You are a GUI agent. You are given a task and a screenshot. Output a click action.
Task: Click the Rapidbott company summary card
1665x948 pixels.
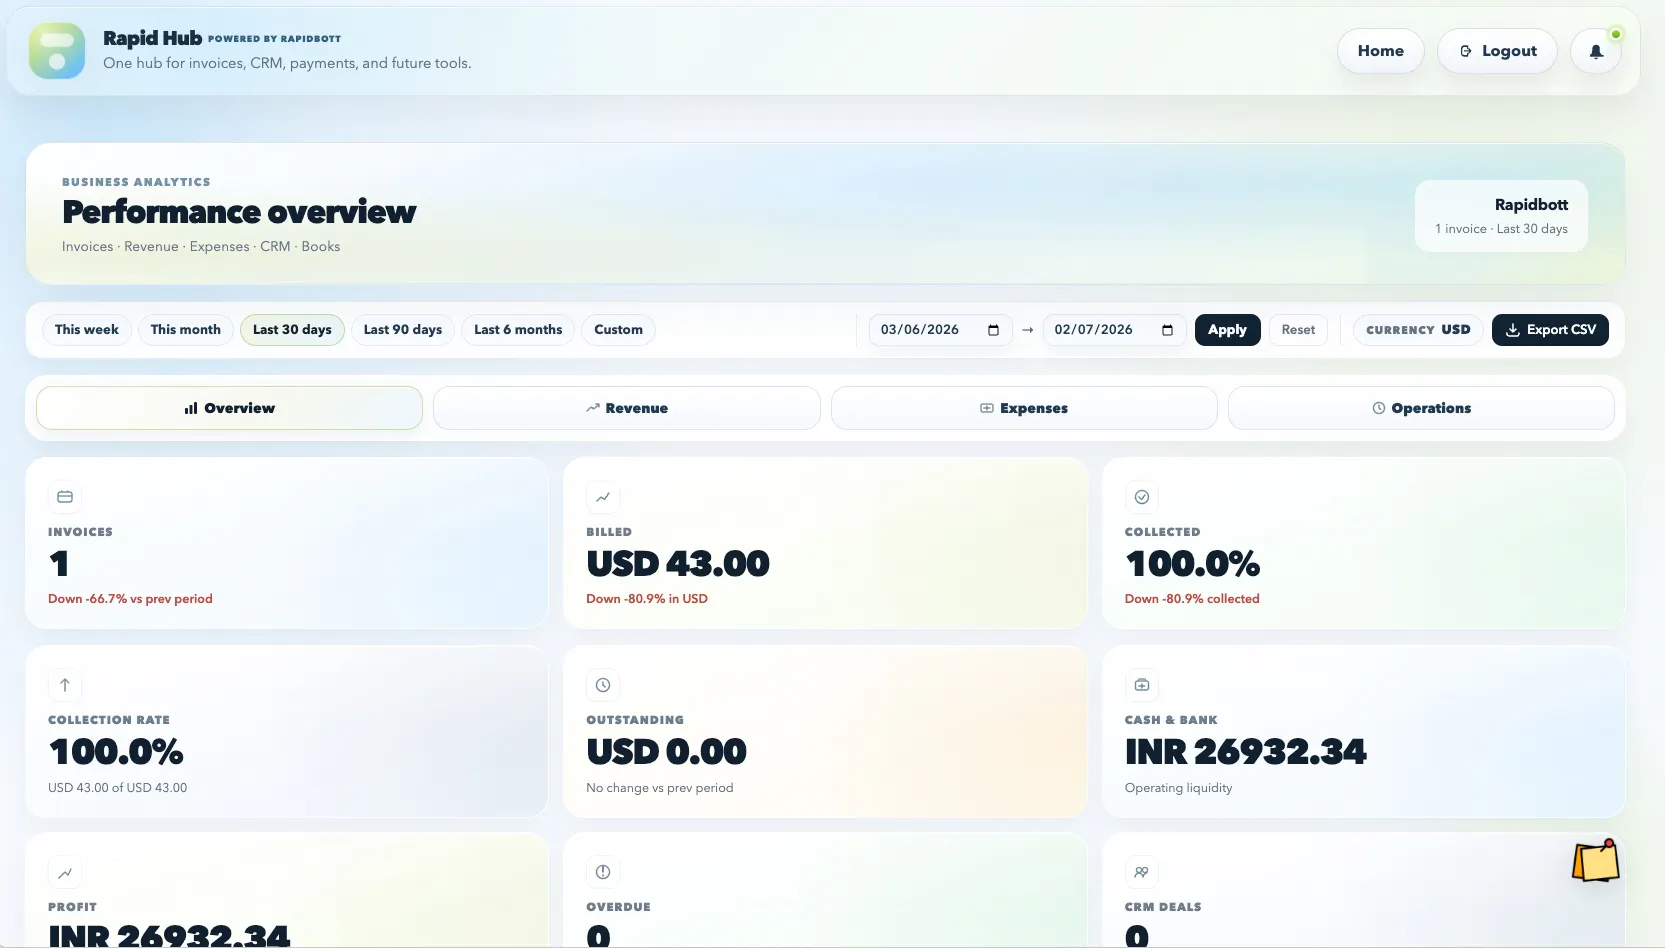[1501, 216]
